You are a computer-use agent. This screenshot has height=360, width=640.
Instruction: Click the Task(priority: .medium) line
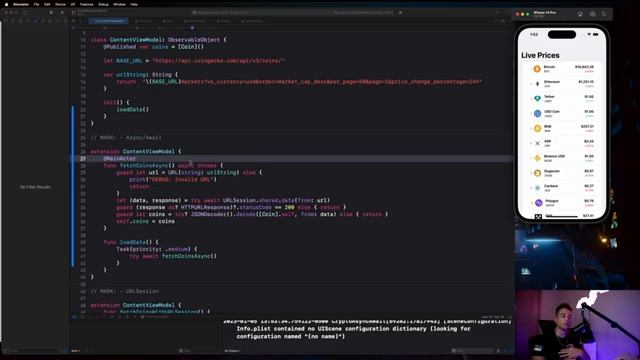157,249
